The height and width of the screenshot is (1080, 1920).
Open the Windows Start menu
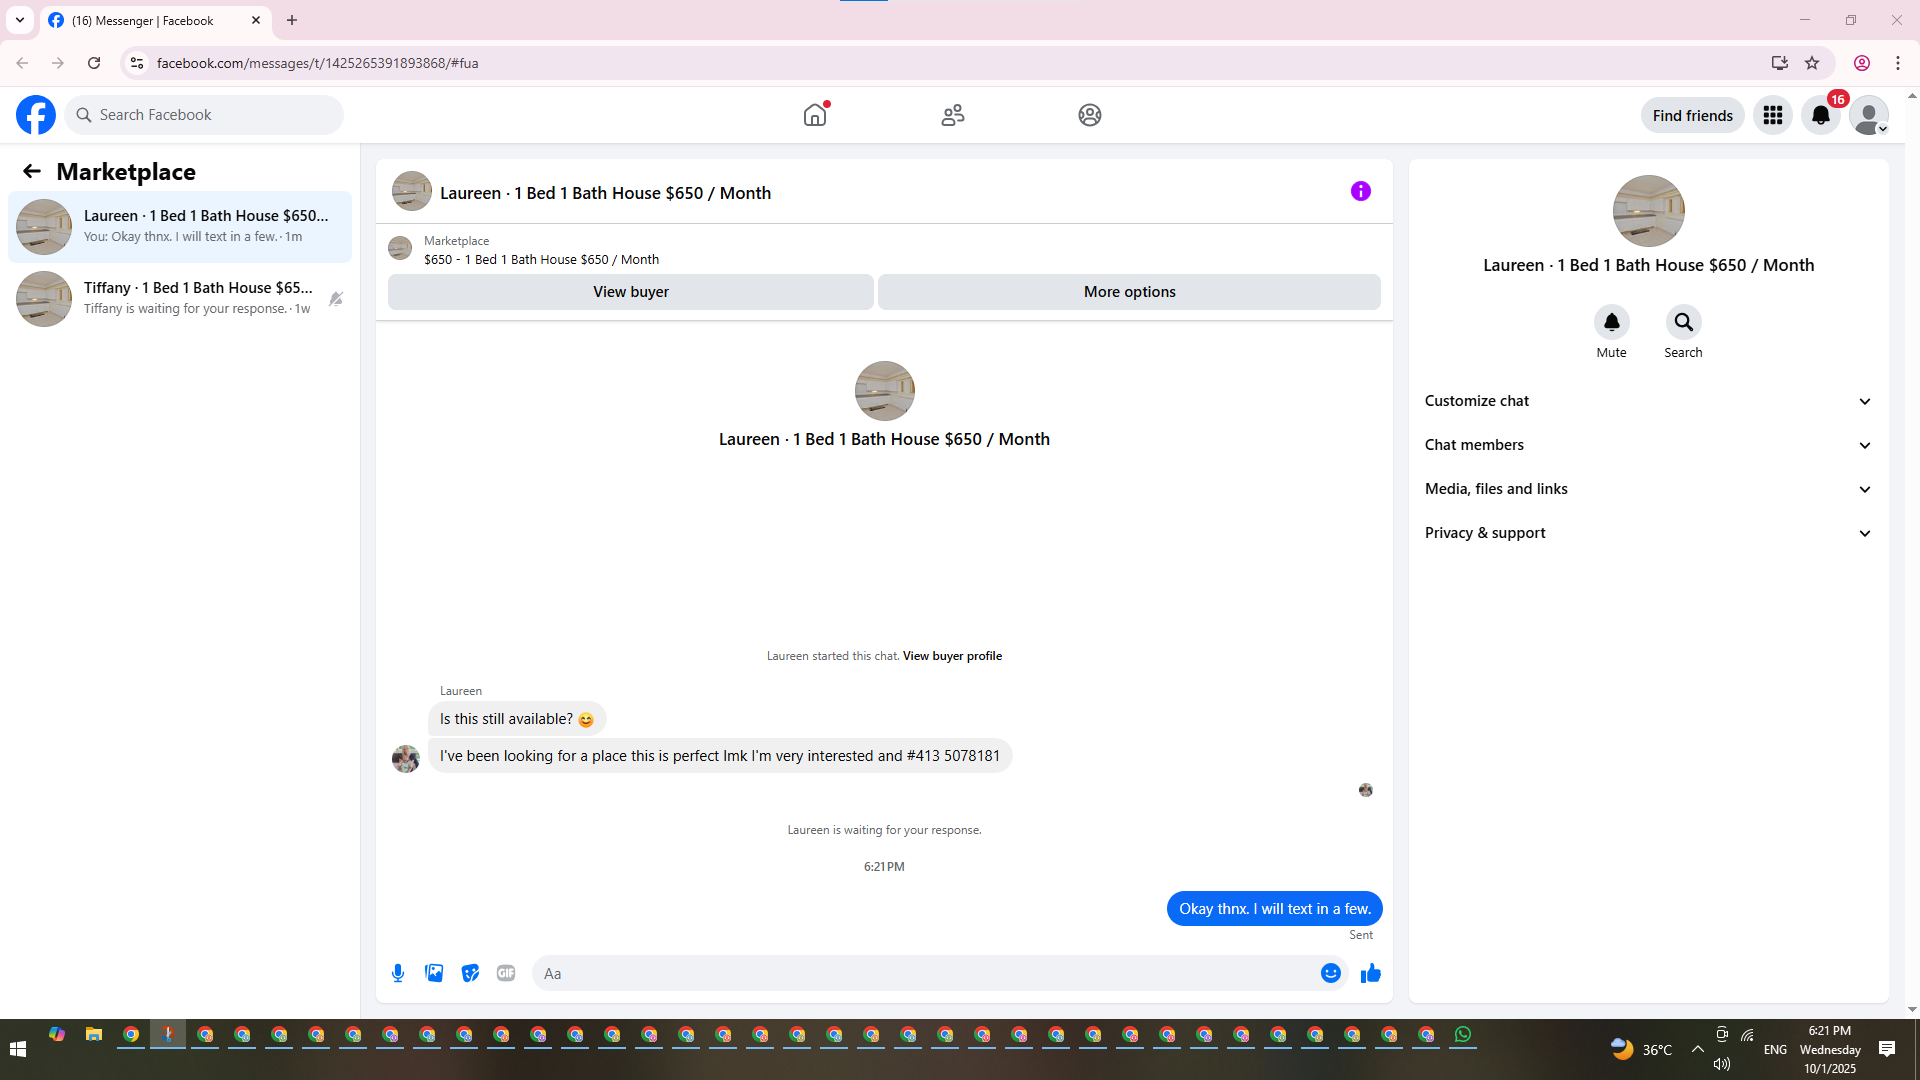pyautogui.click(x=18, y=1049)
